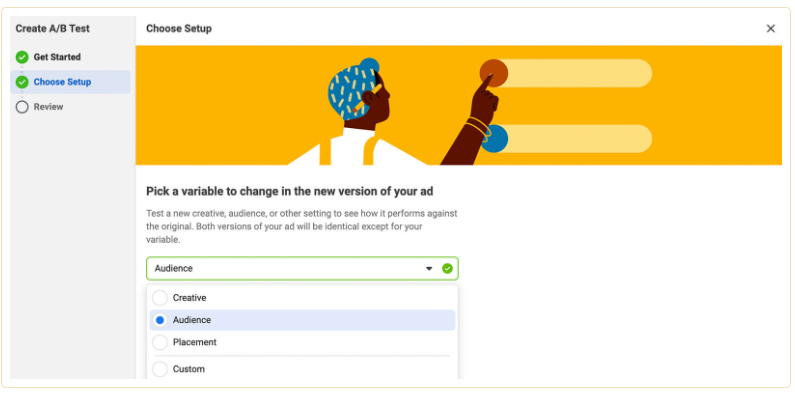The height and width of the screenshot is (393, 795).
Task: Click the 'Pick a variable to change' heading
Action: click(x=290, y=191)
